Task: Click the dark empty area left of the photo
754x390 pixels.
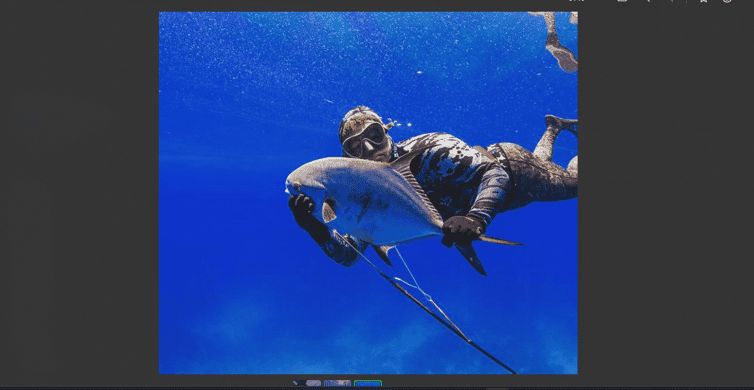Action: [79, 192]
